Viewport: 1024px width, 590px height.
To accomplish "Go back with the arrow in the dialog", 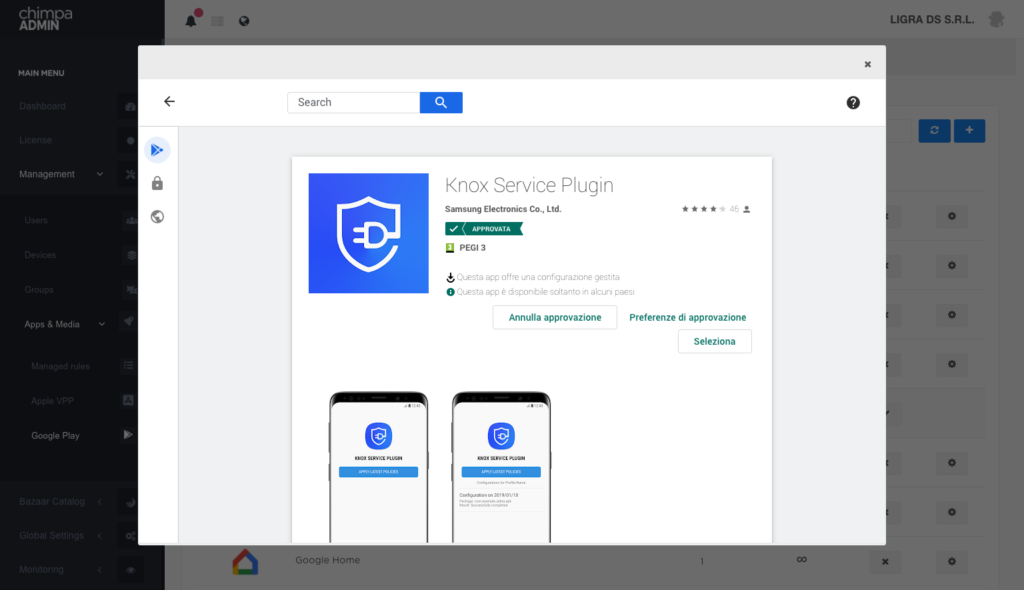I will click(169, 101).
